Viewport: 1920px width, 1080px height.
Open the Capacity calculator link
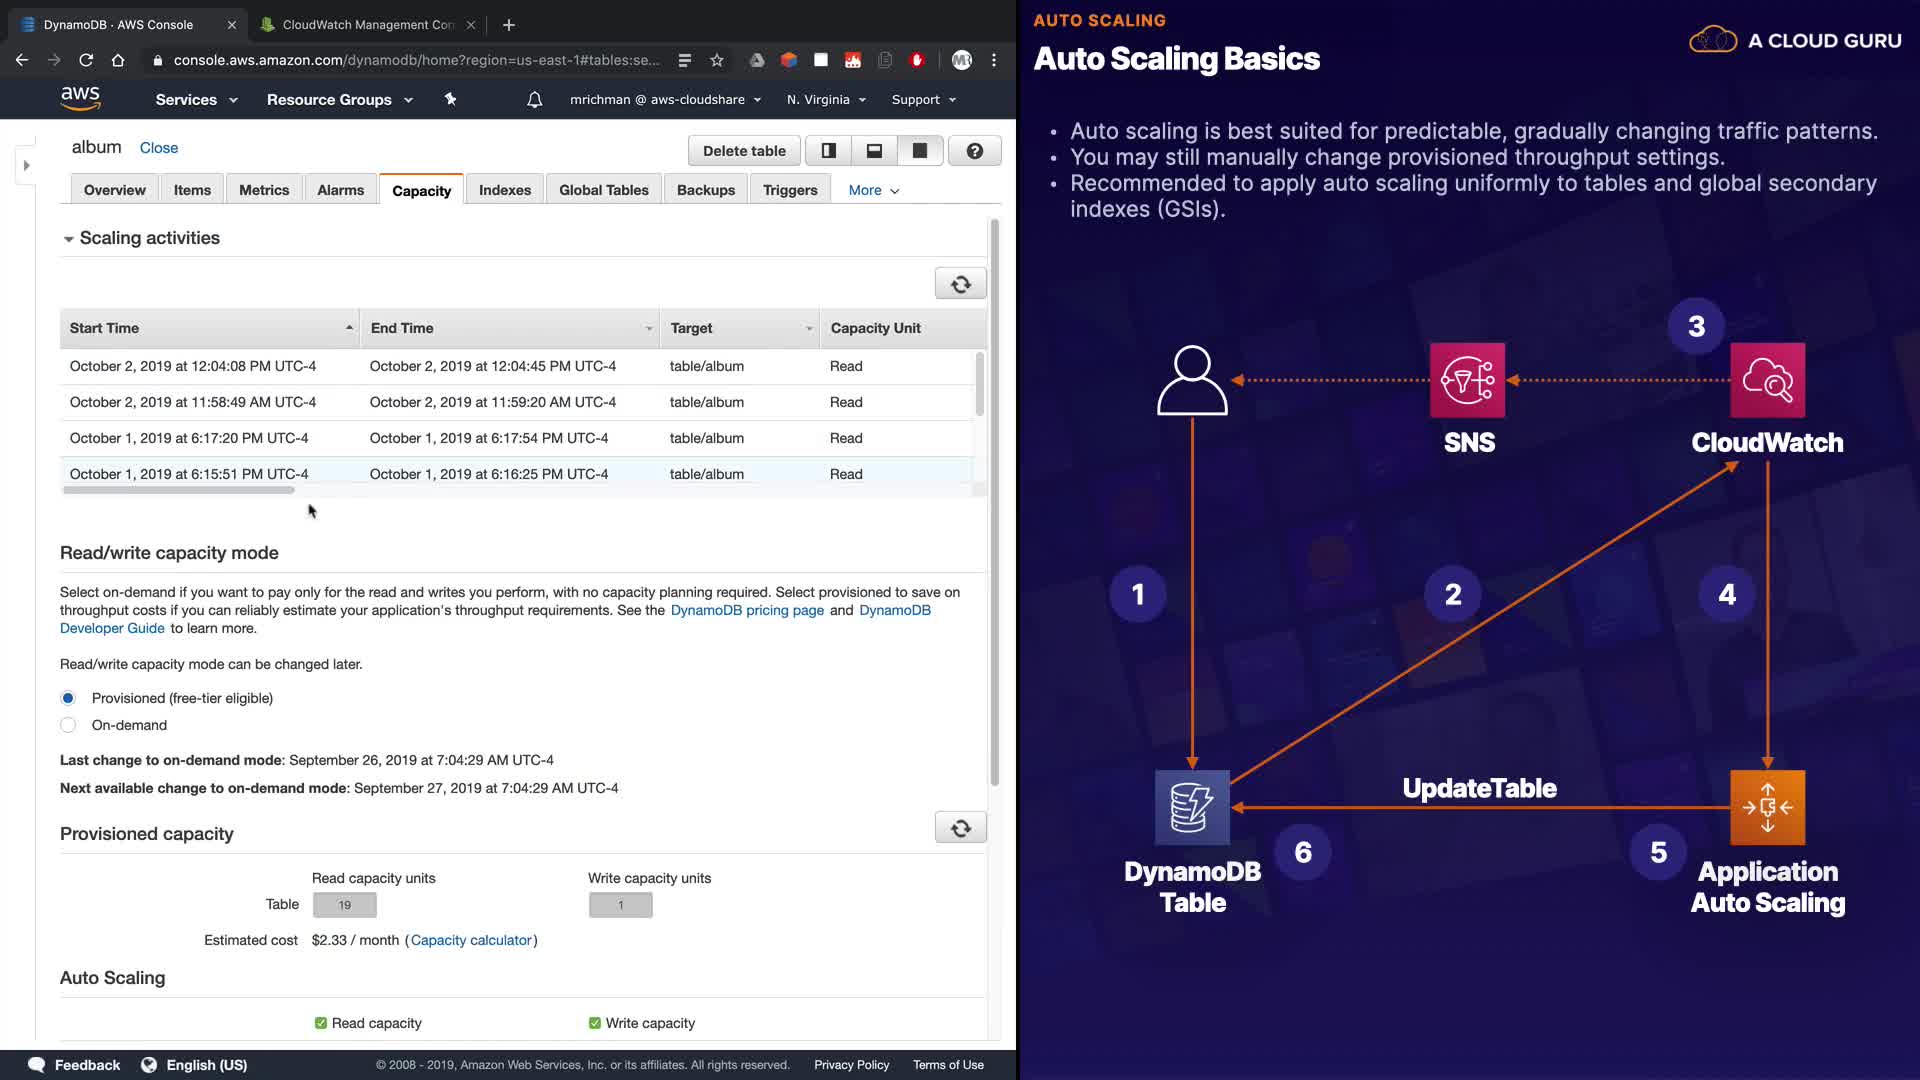click(471, 940)
